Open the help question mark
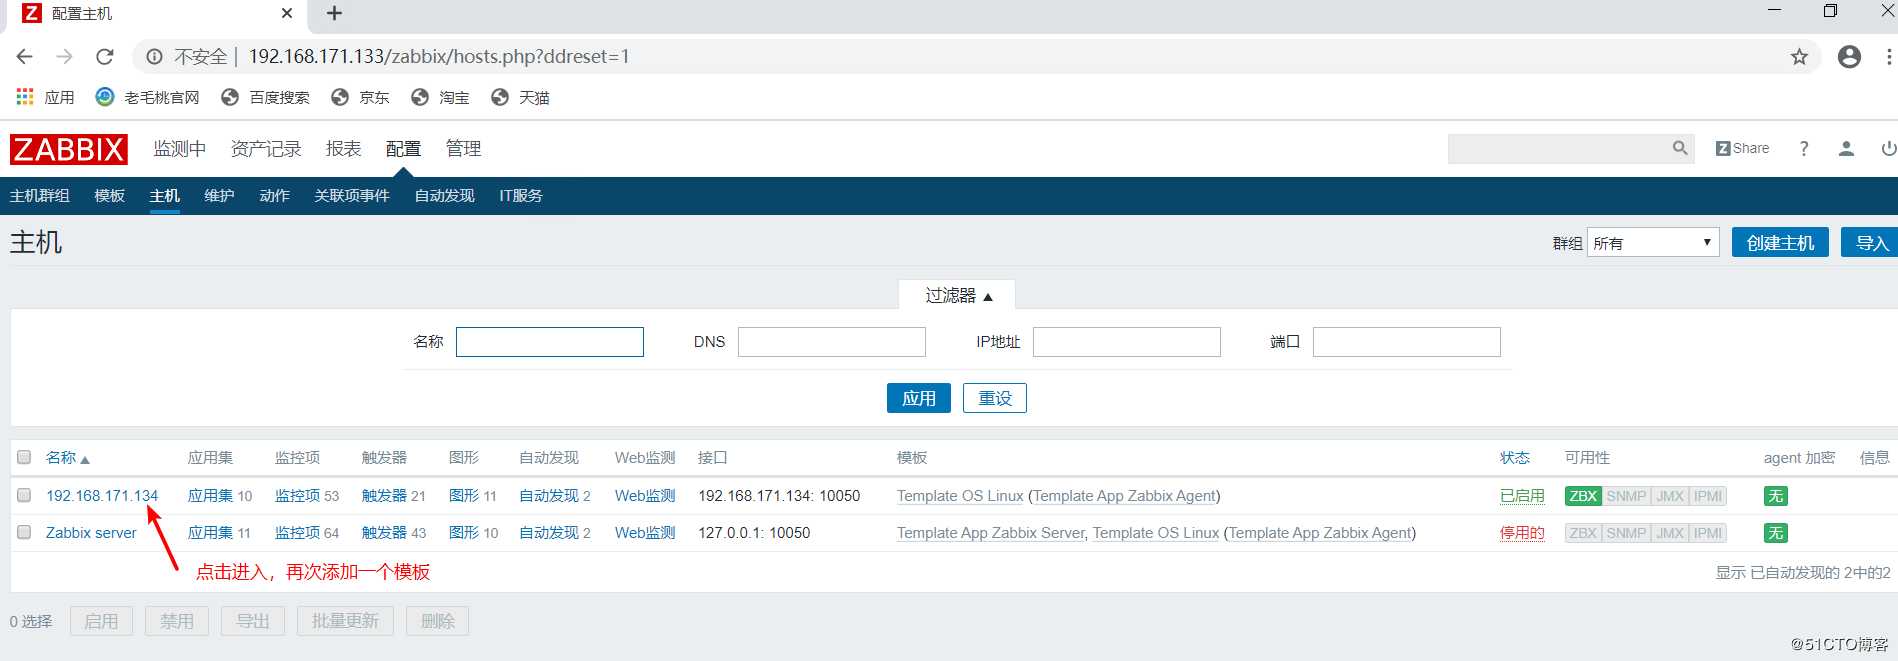 [x=1804, y=148]
